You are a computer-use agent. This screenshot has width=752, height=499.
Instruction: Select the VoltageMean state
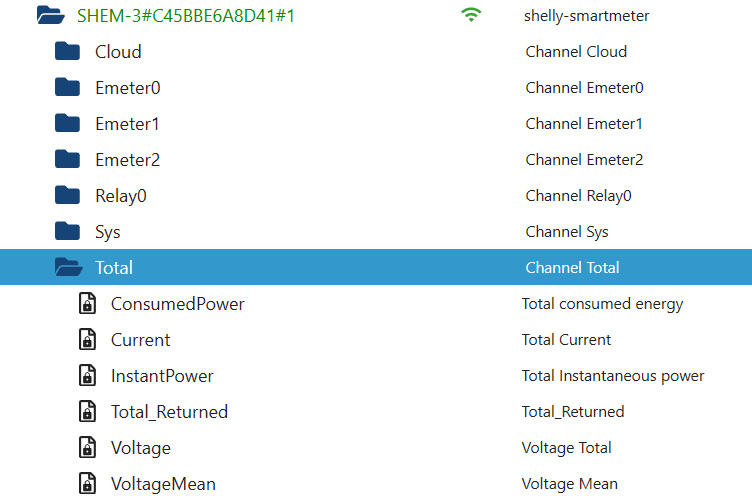click(163, 484)
